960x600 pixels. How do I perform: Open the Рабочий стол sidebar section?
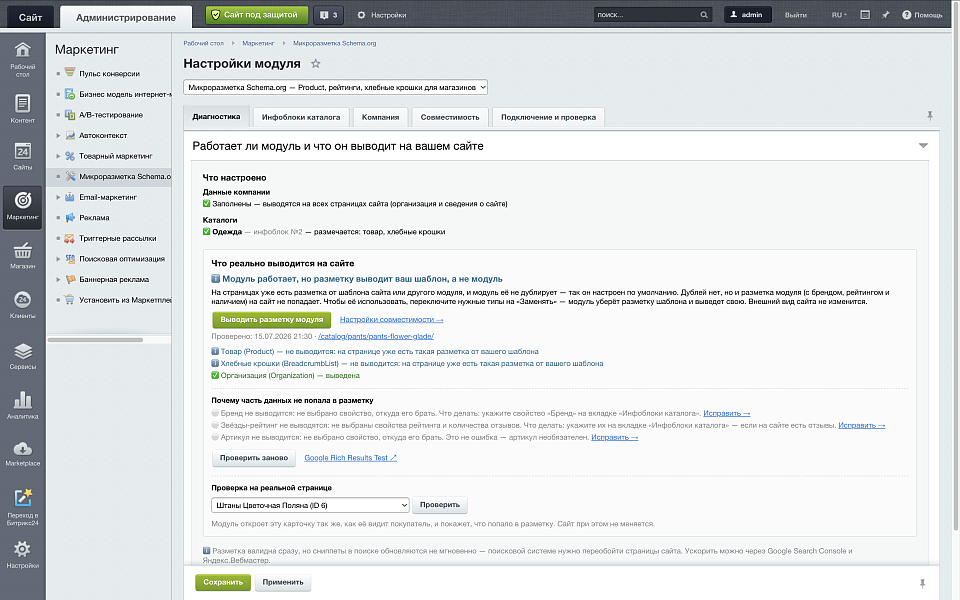click(23, 59)
